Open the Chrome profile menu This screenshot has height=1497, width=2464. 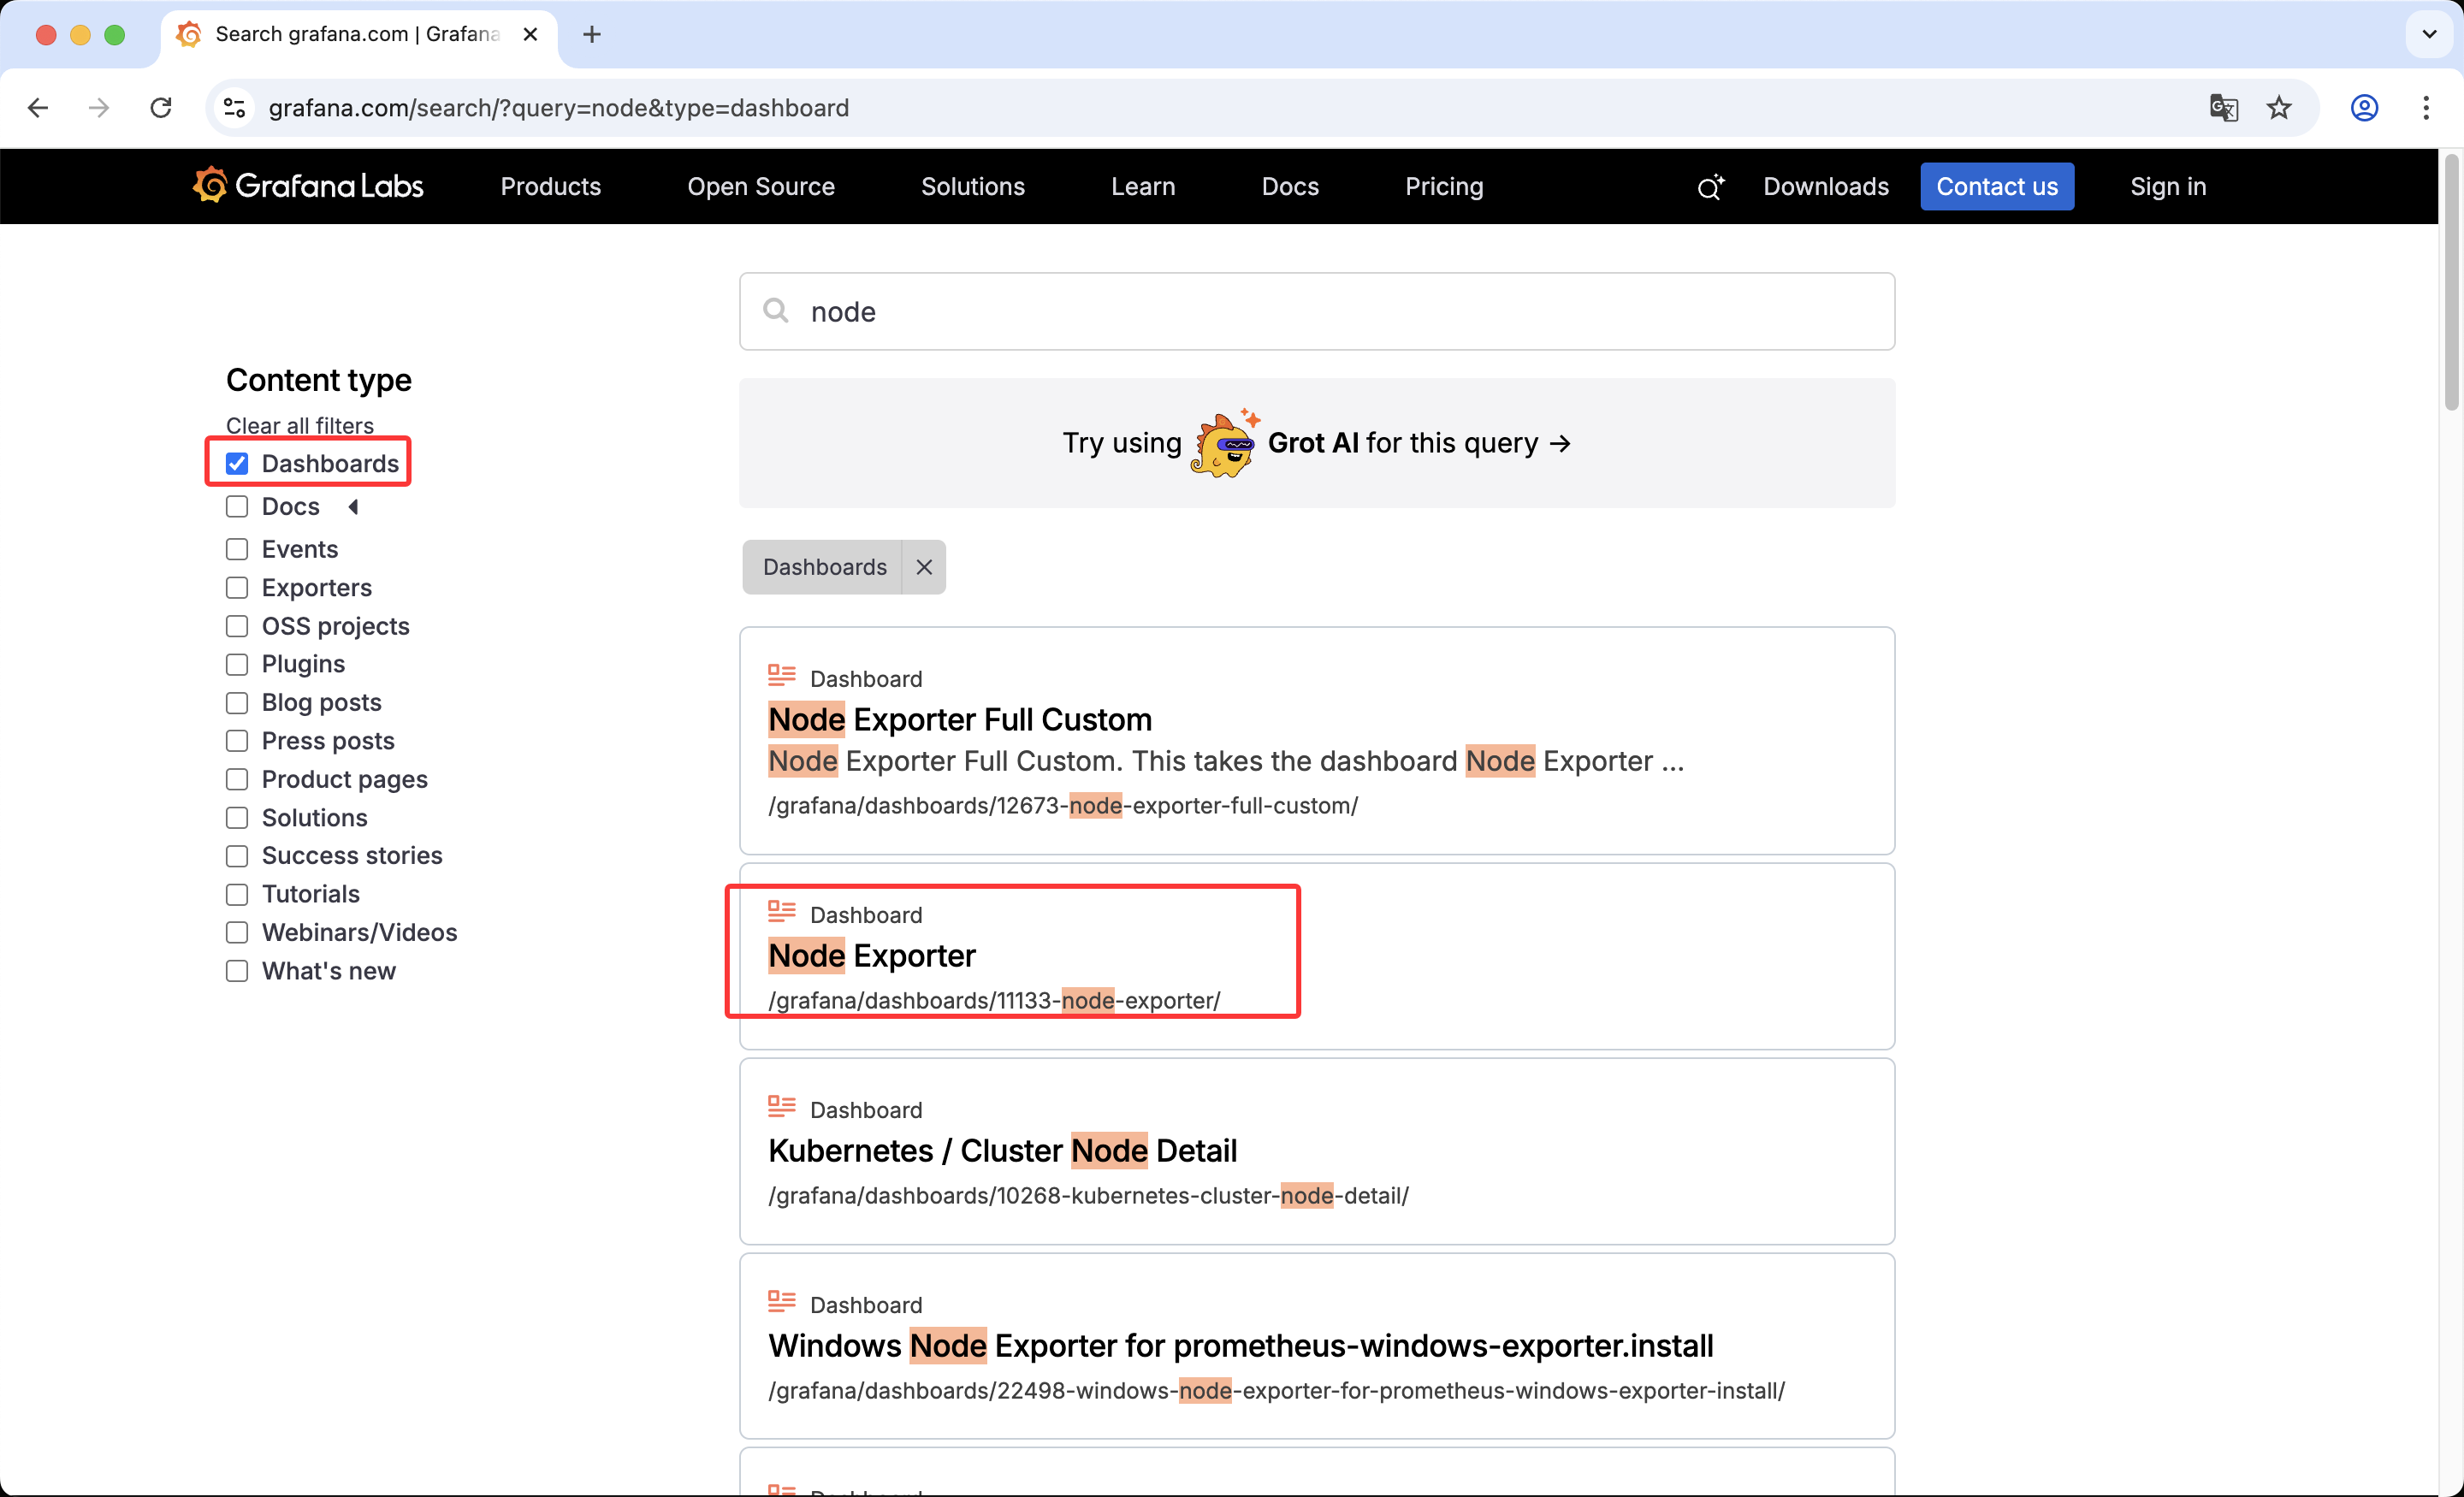(2364, 108)
